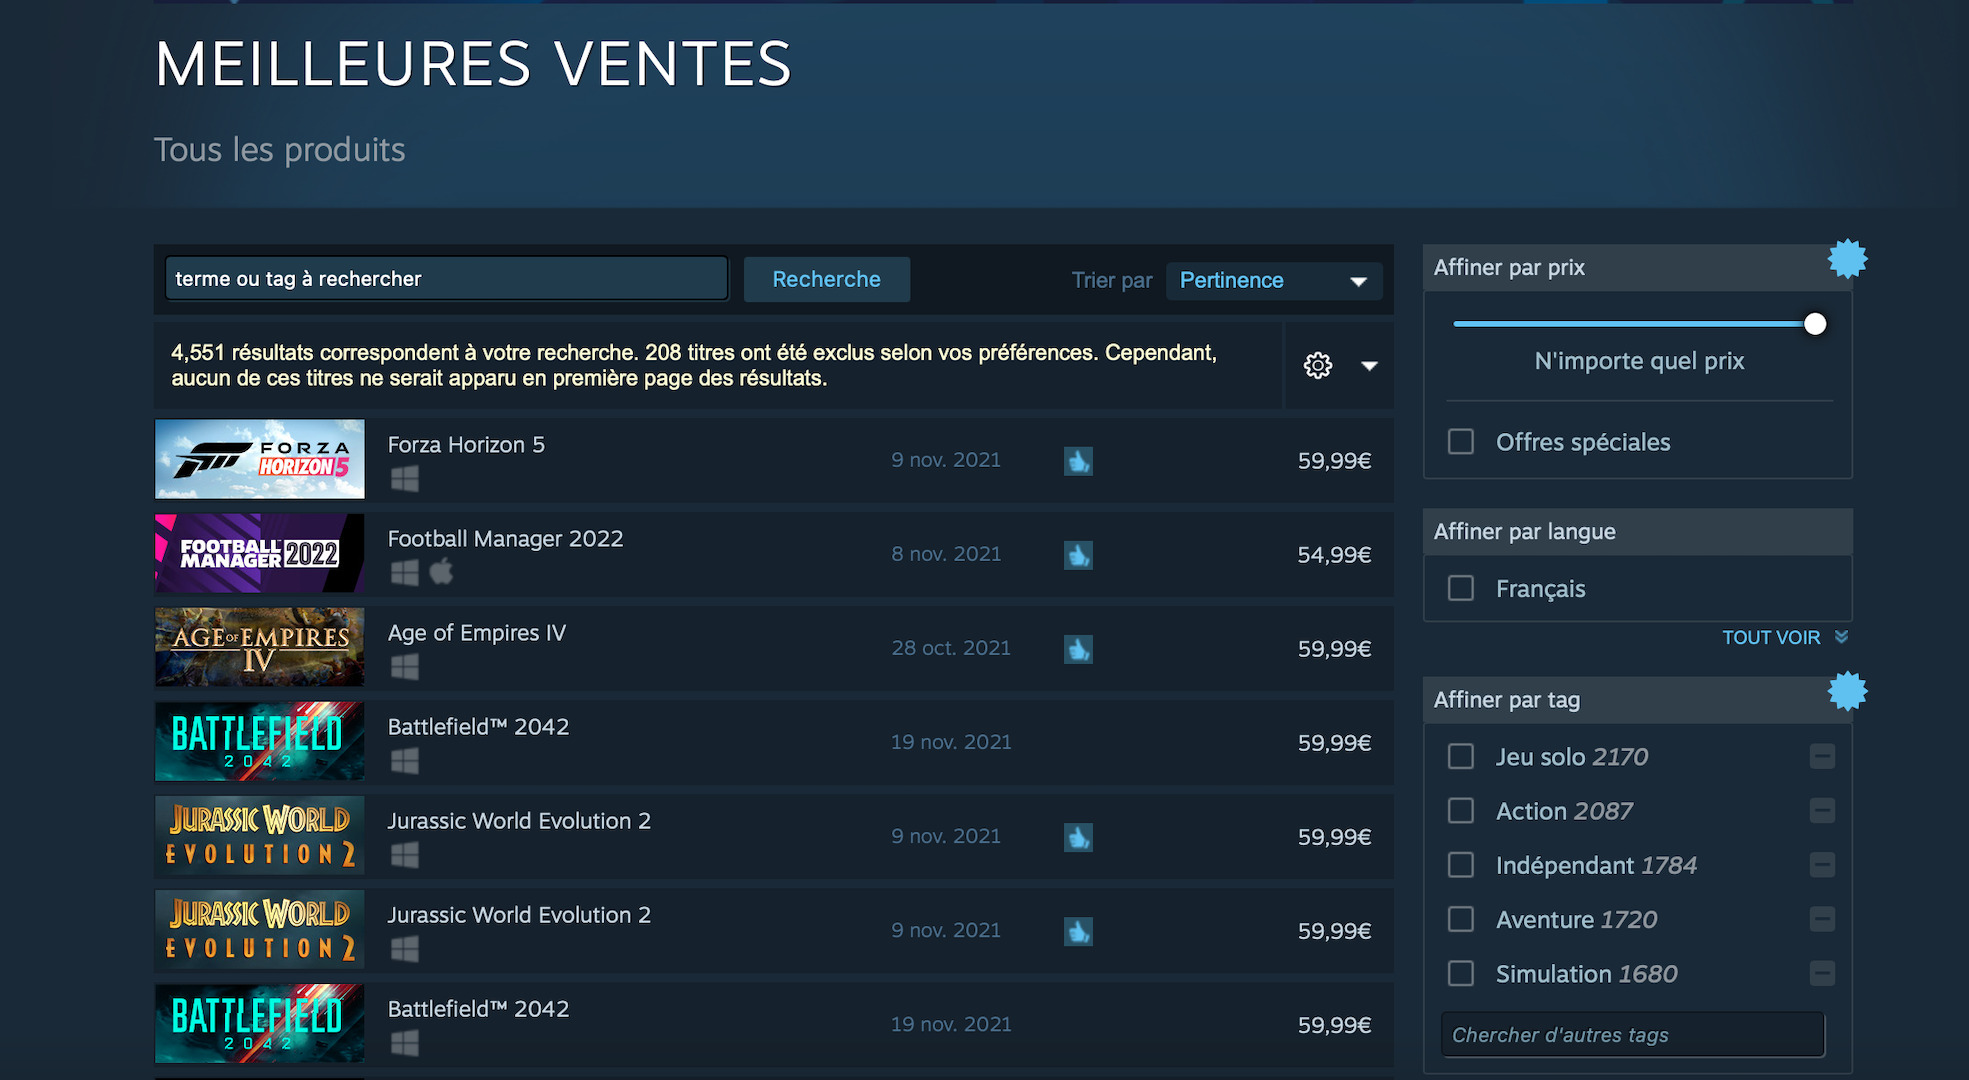The height and width of the screenshot is (1080, 1969).
Task: Tick the Indépendant tag checkbox
Action: click(1461, 864)
